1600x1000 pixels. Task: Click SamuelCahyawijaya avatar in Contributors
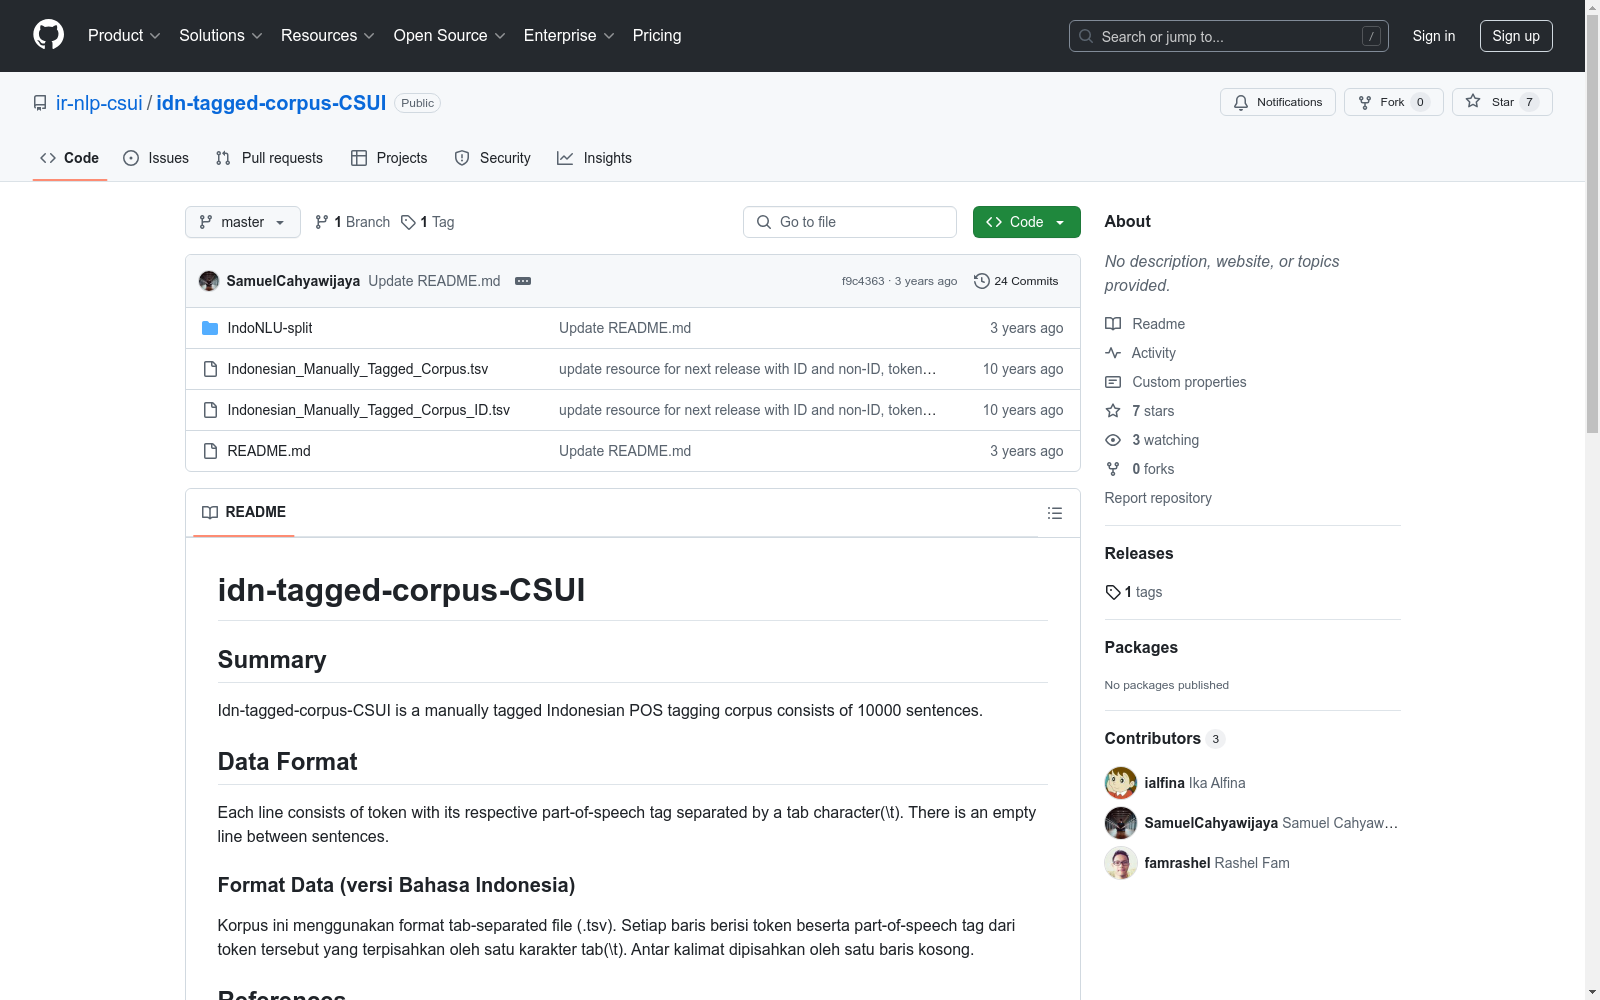point(1121,823)
